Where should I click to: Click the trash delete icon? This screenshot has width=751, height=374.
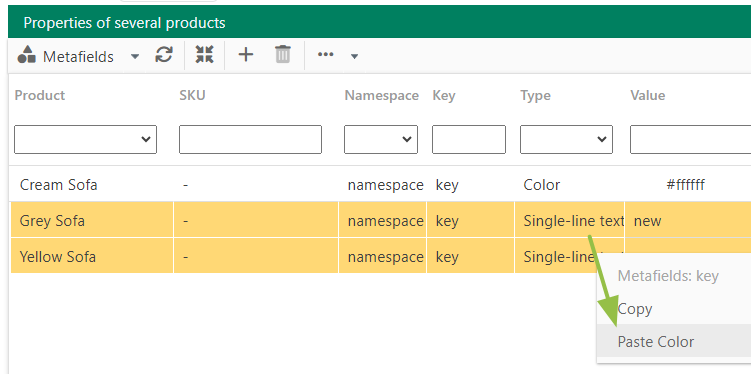(283, 55)
